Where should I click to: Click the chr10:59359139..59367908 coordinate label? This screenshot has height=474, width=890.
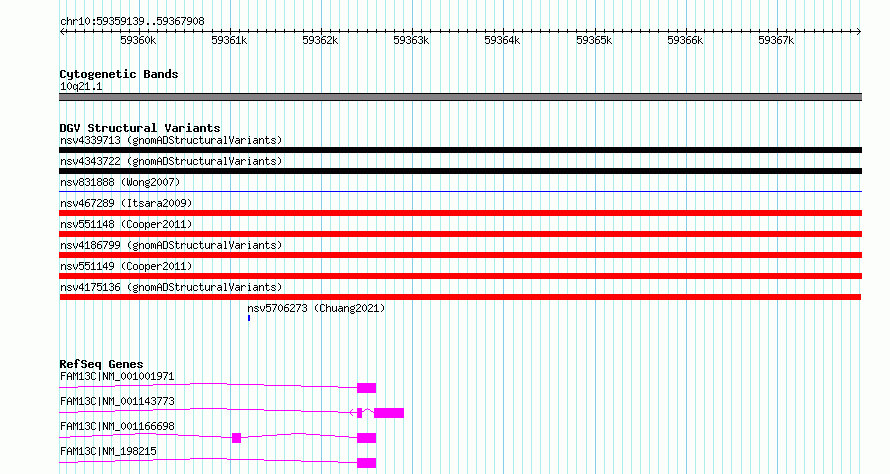click(x=132, y=22)
